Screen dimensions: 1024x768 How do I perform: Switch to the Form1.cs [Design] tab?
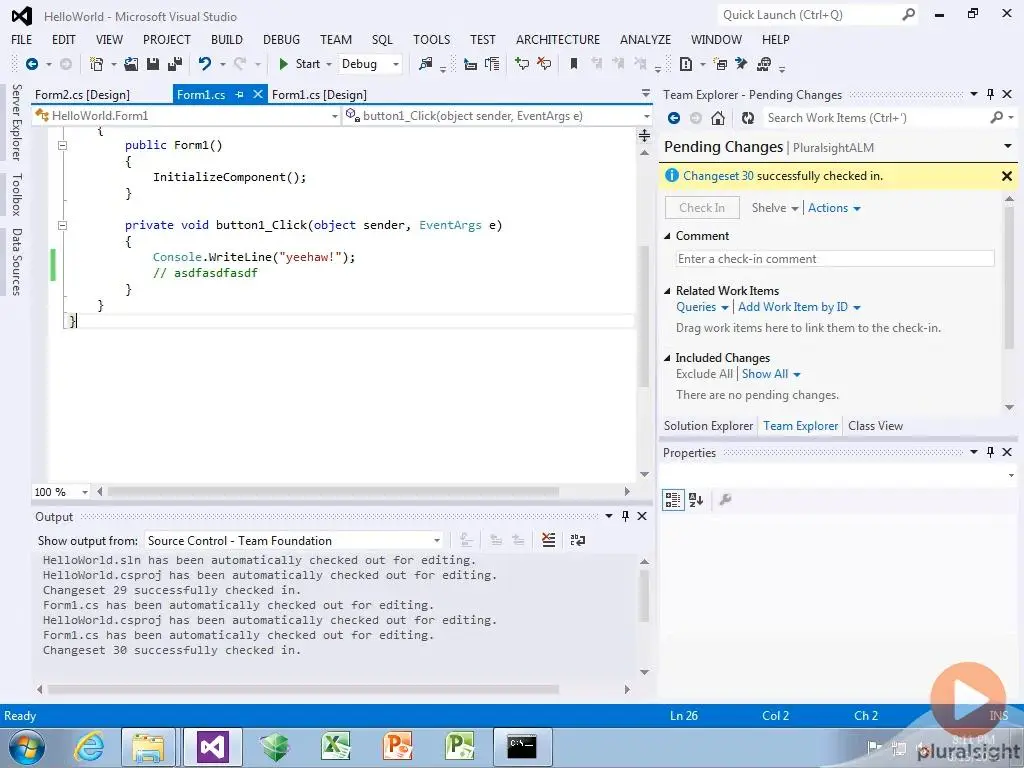(319, 95)
